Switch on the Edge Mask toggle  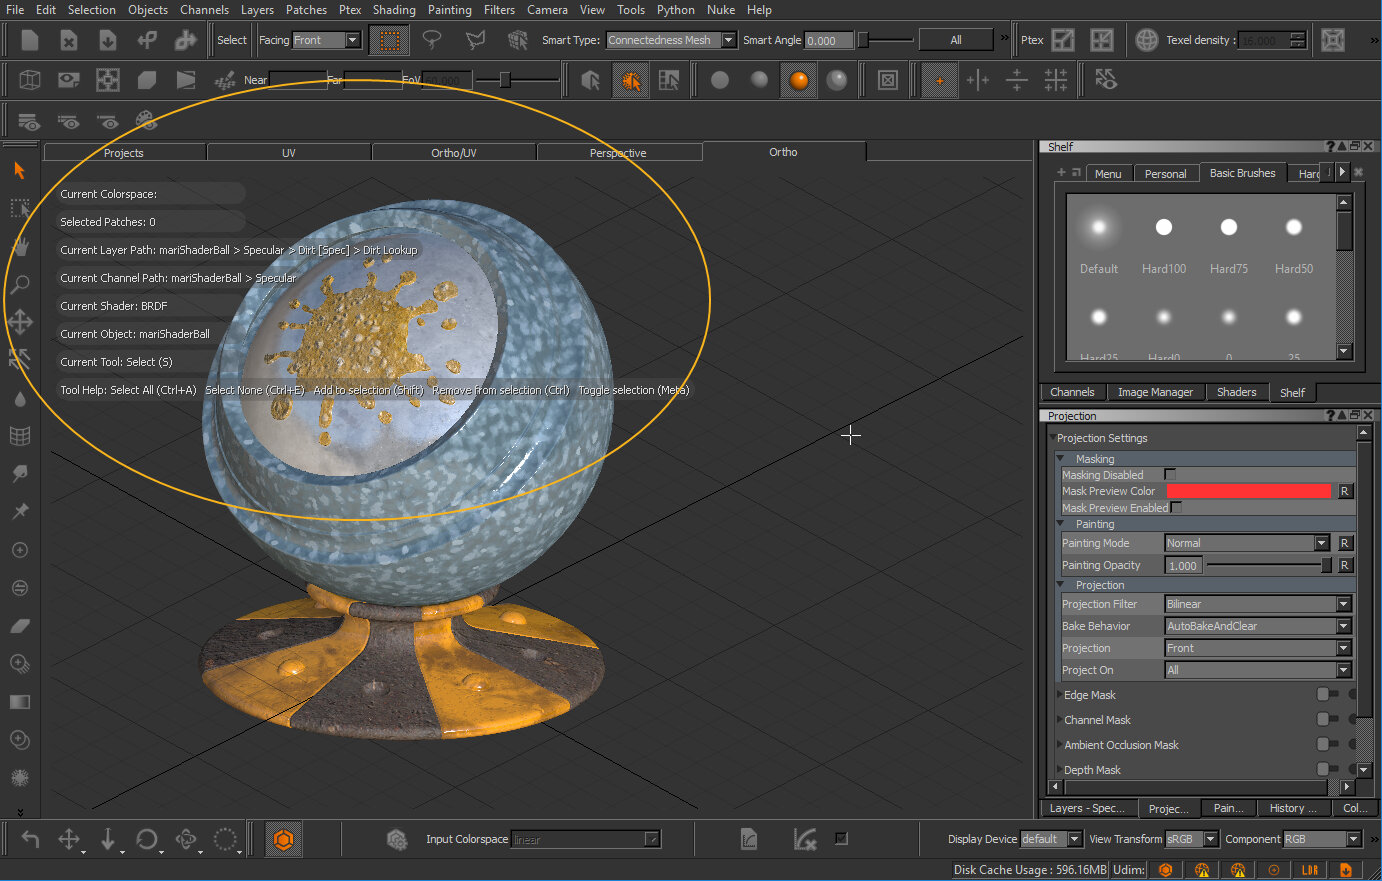point(1326,694)
